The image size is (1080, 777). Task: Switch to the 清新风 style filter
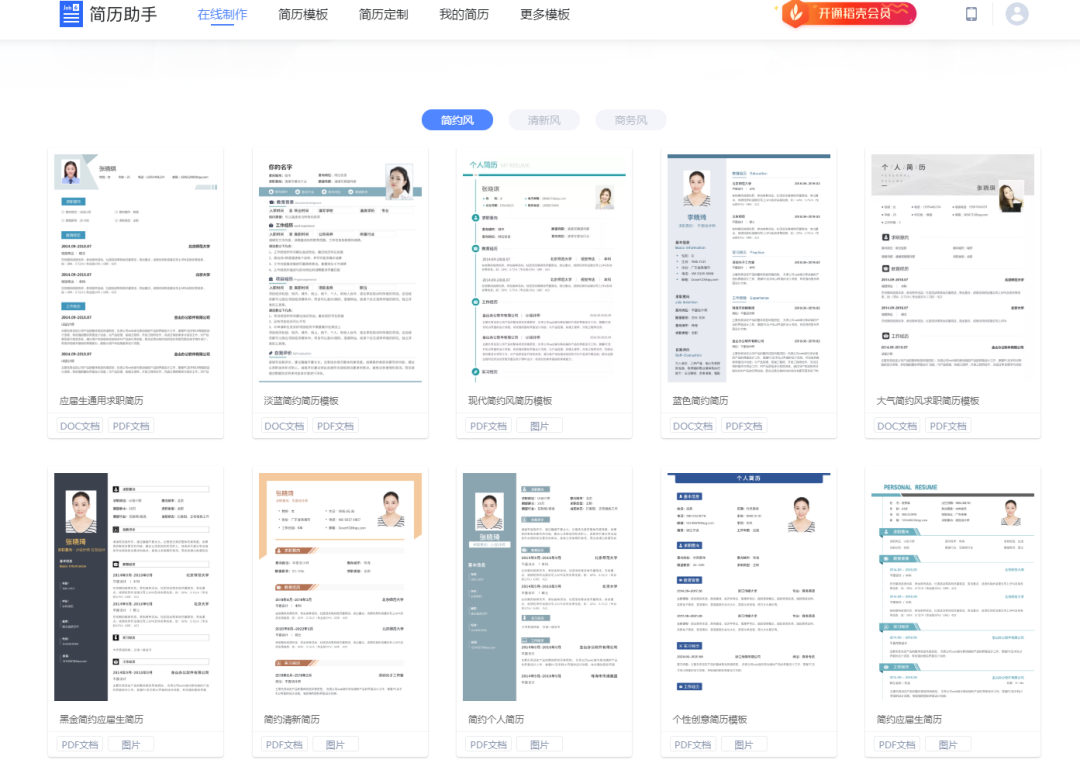pyautogui.click(x=543, y=119)
